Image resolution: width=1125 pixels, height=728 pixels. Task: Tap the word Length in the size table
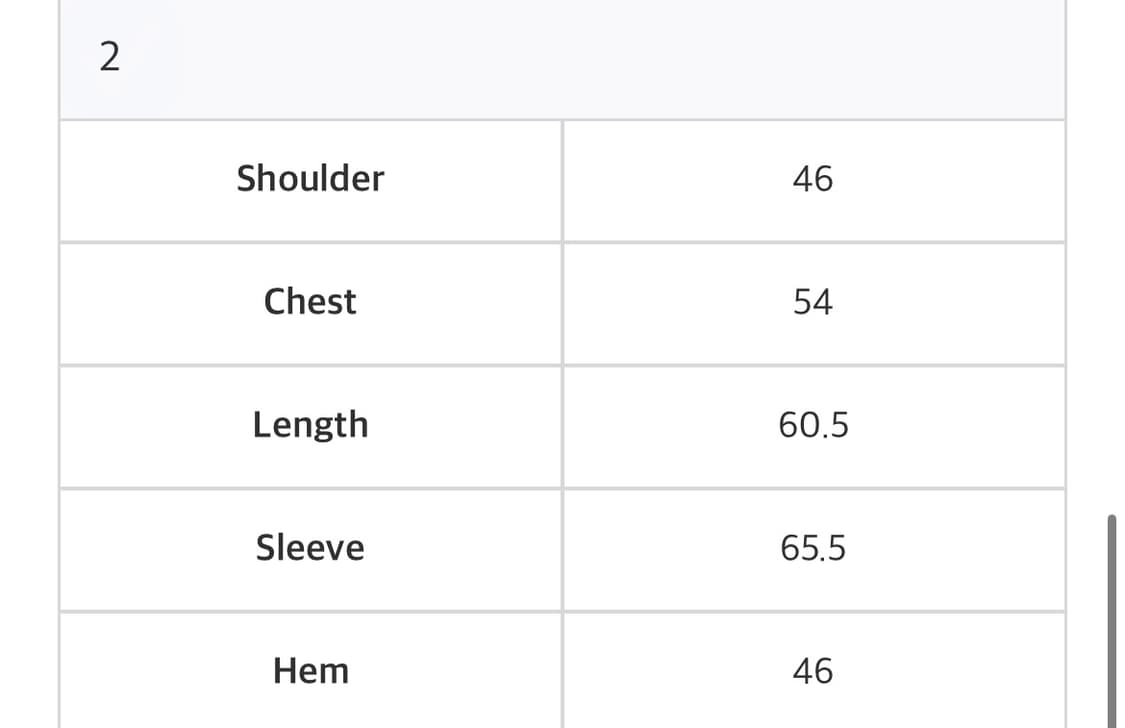click(310, 425)
